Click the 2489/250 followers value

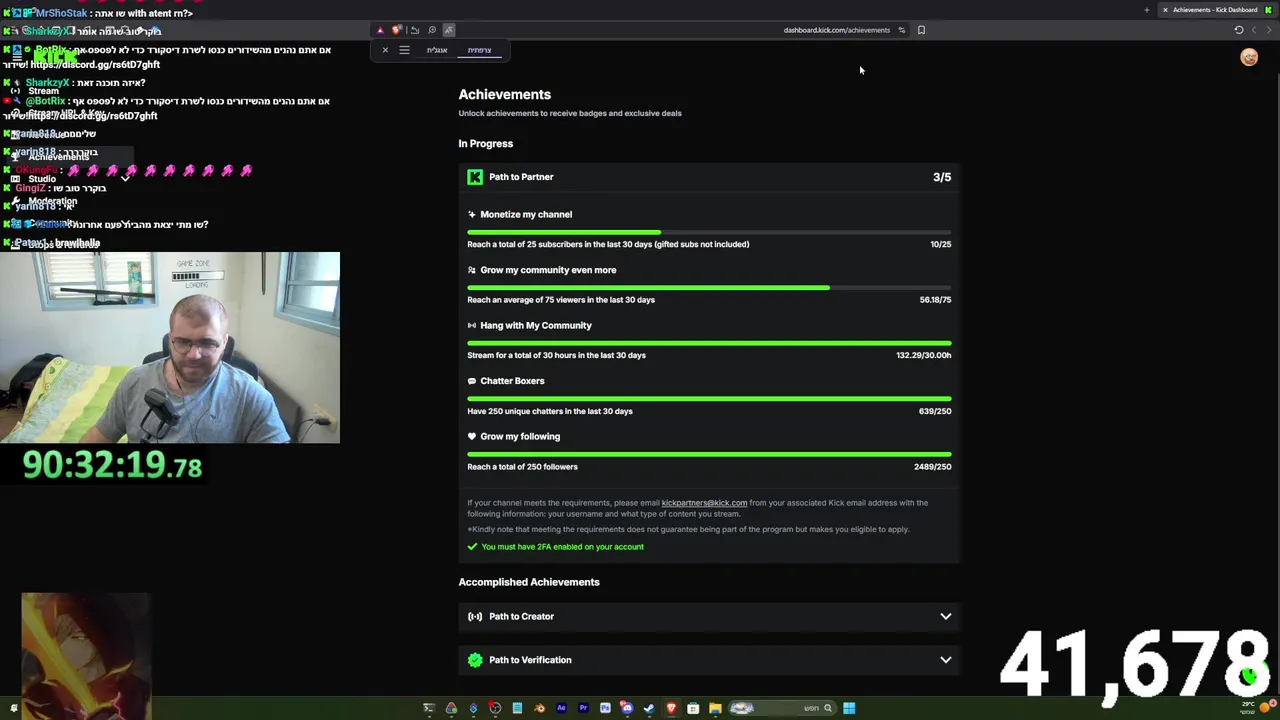point(932,467)
